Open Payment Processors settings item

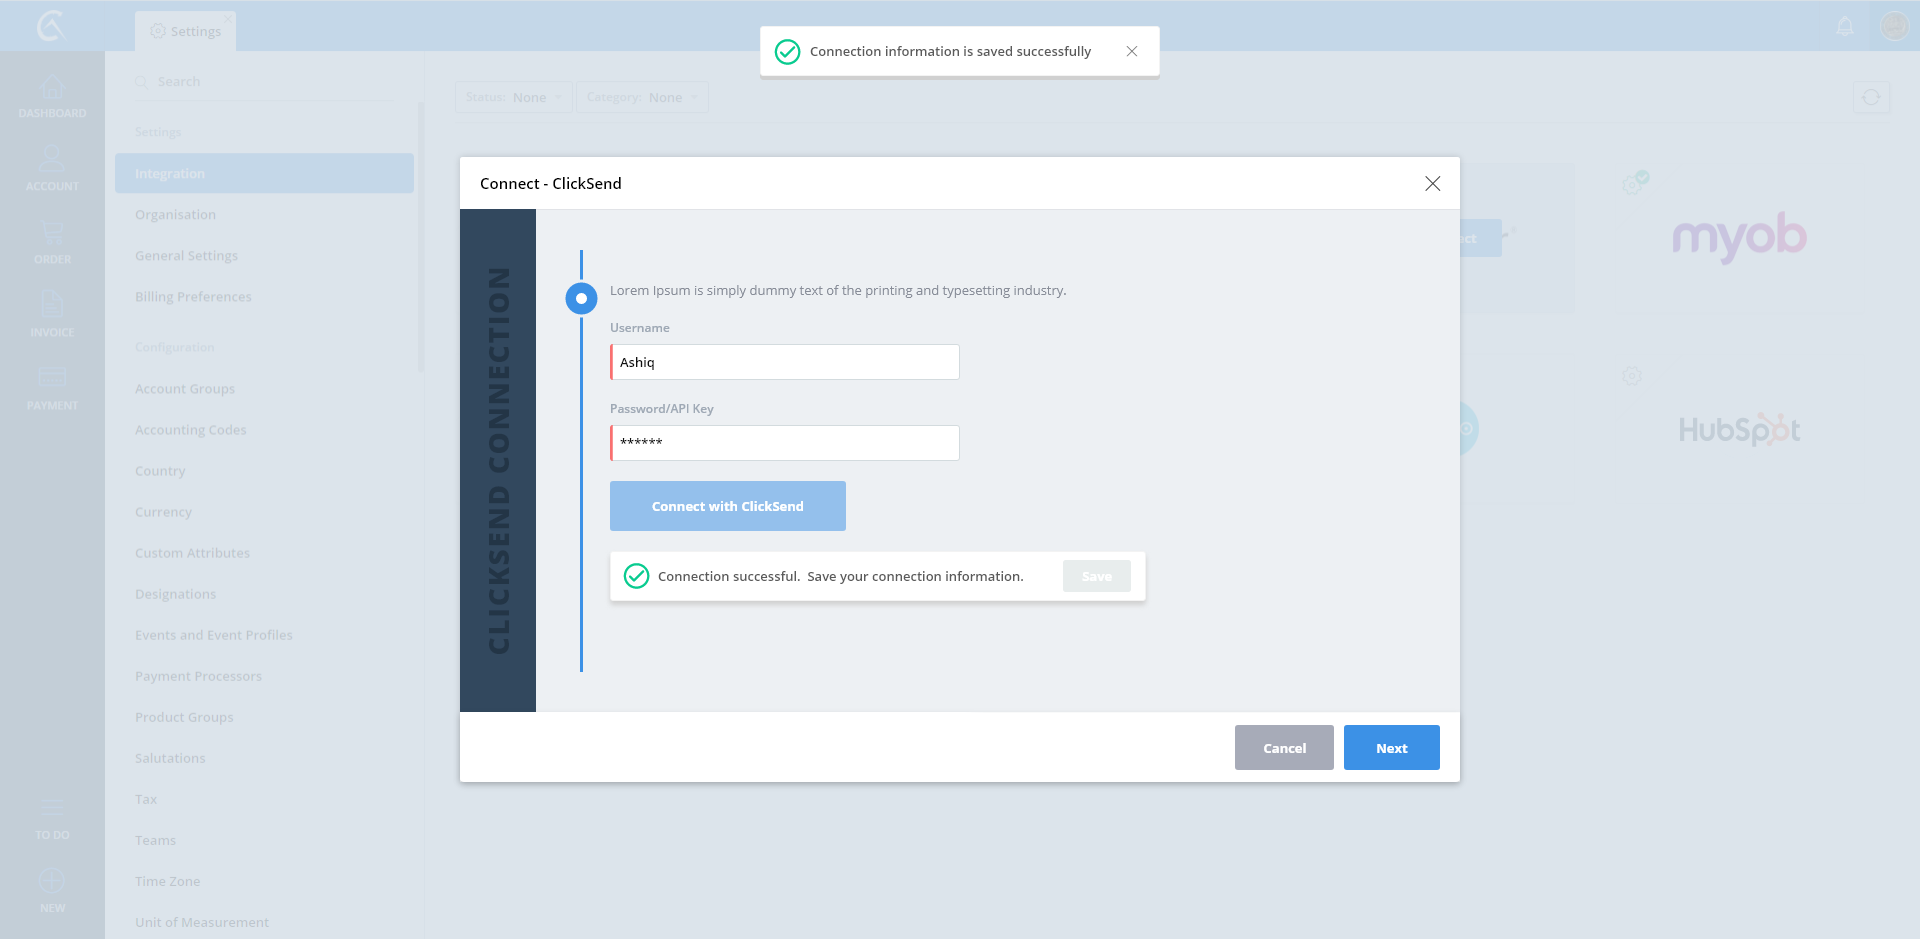198,676
